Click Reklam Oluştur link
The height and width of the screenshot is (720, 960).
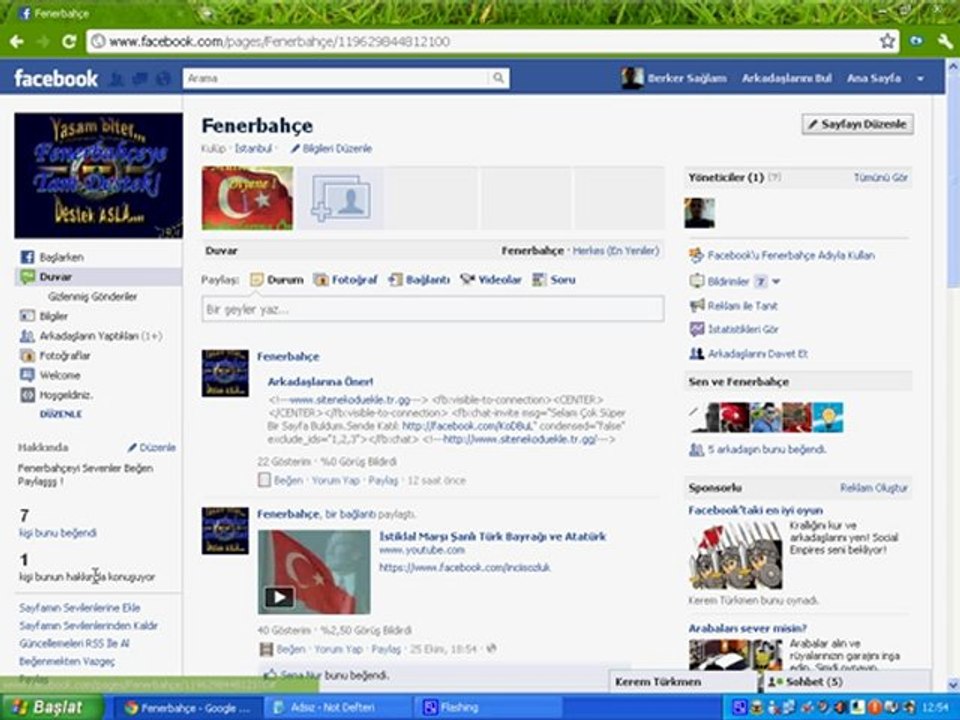874,488
